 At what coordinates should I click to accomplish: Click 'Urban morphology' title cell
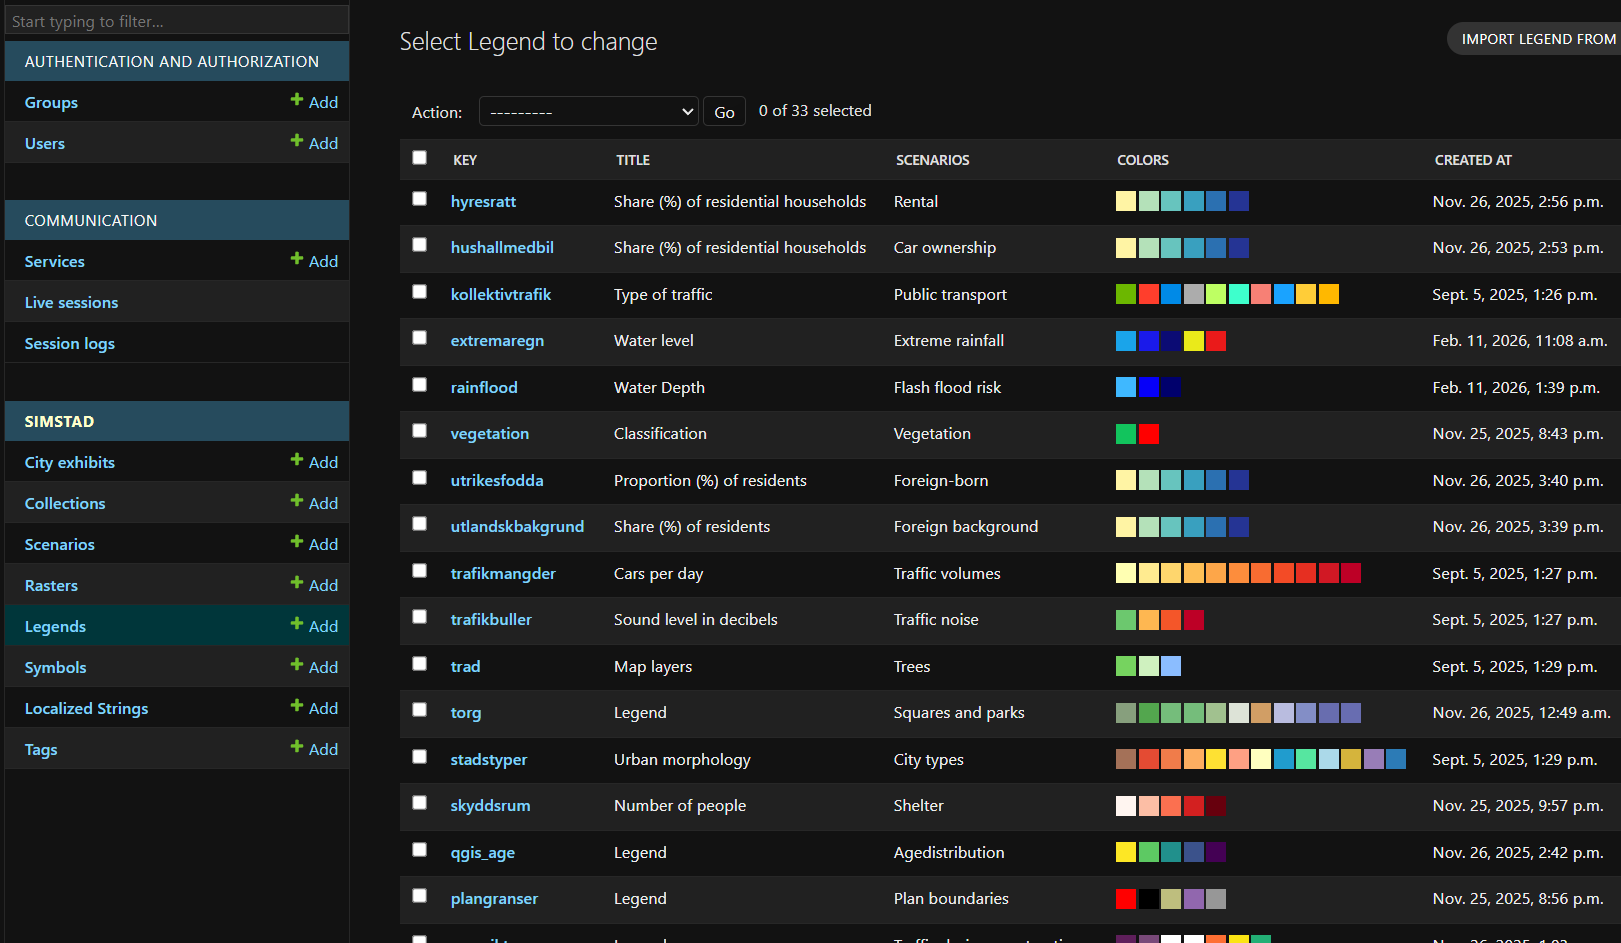pyautogui.click(x=682, y=759)
